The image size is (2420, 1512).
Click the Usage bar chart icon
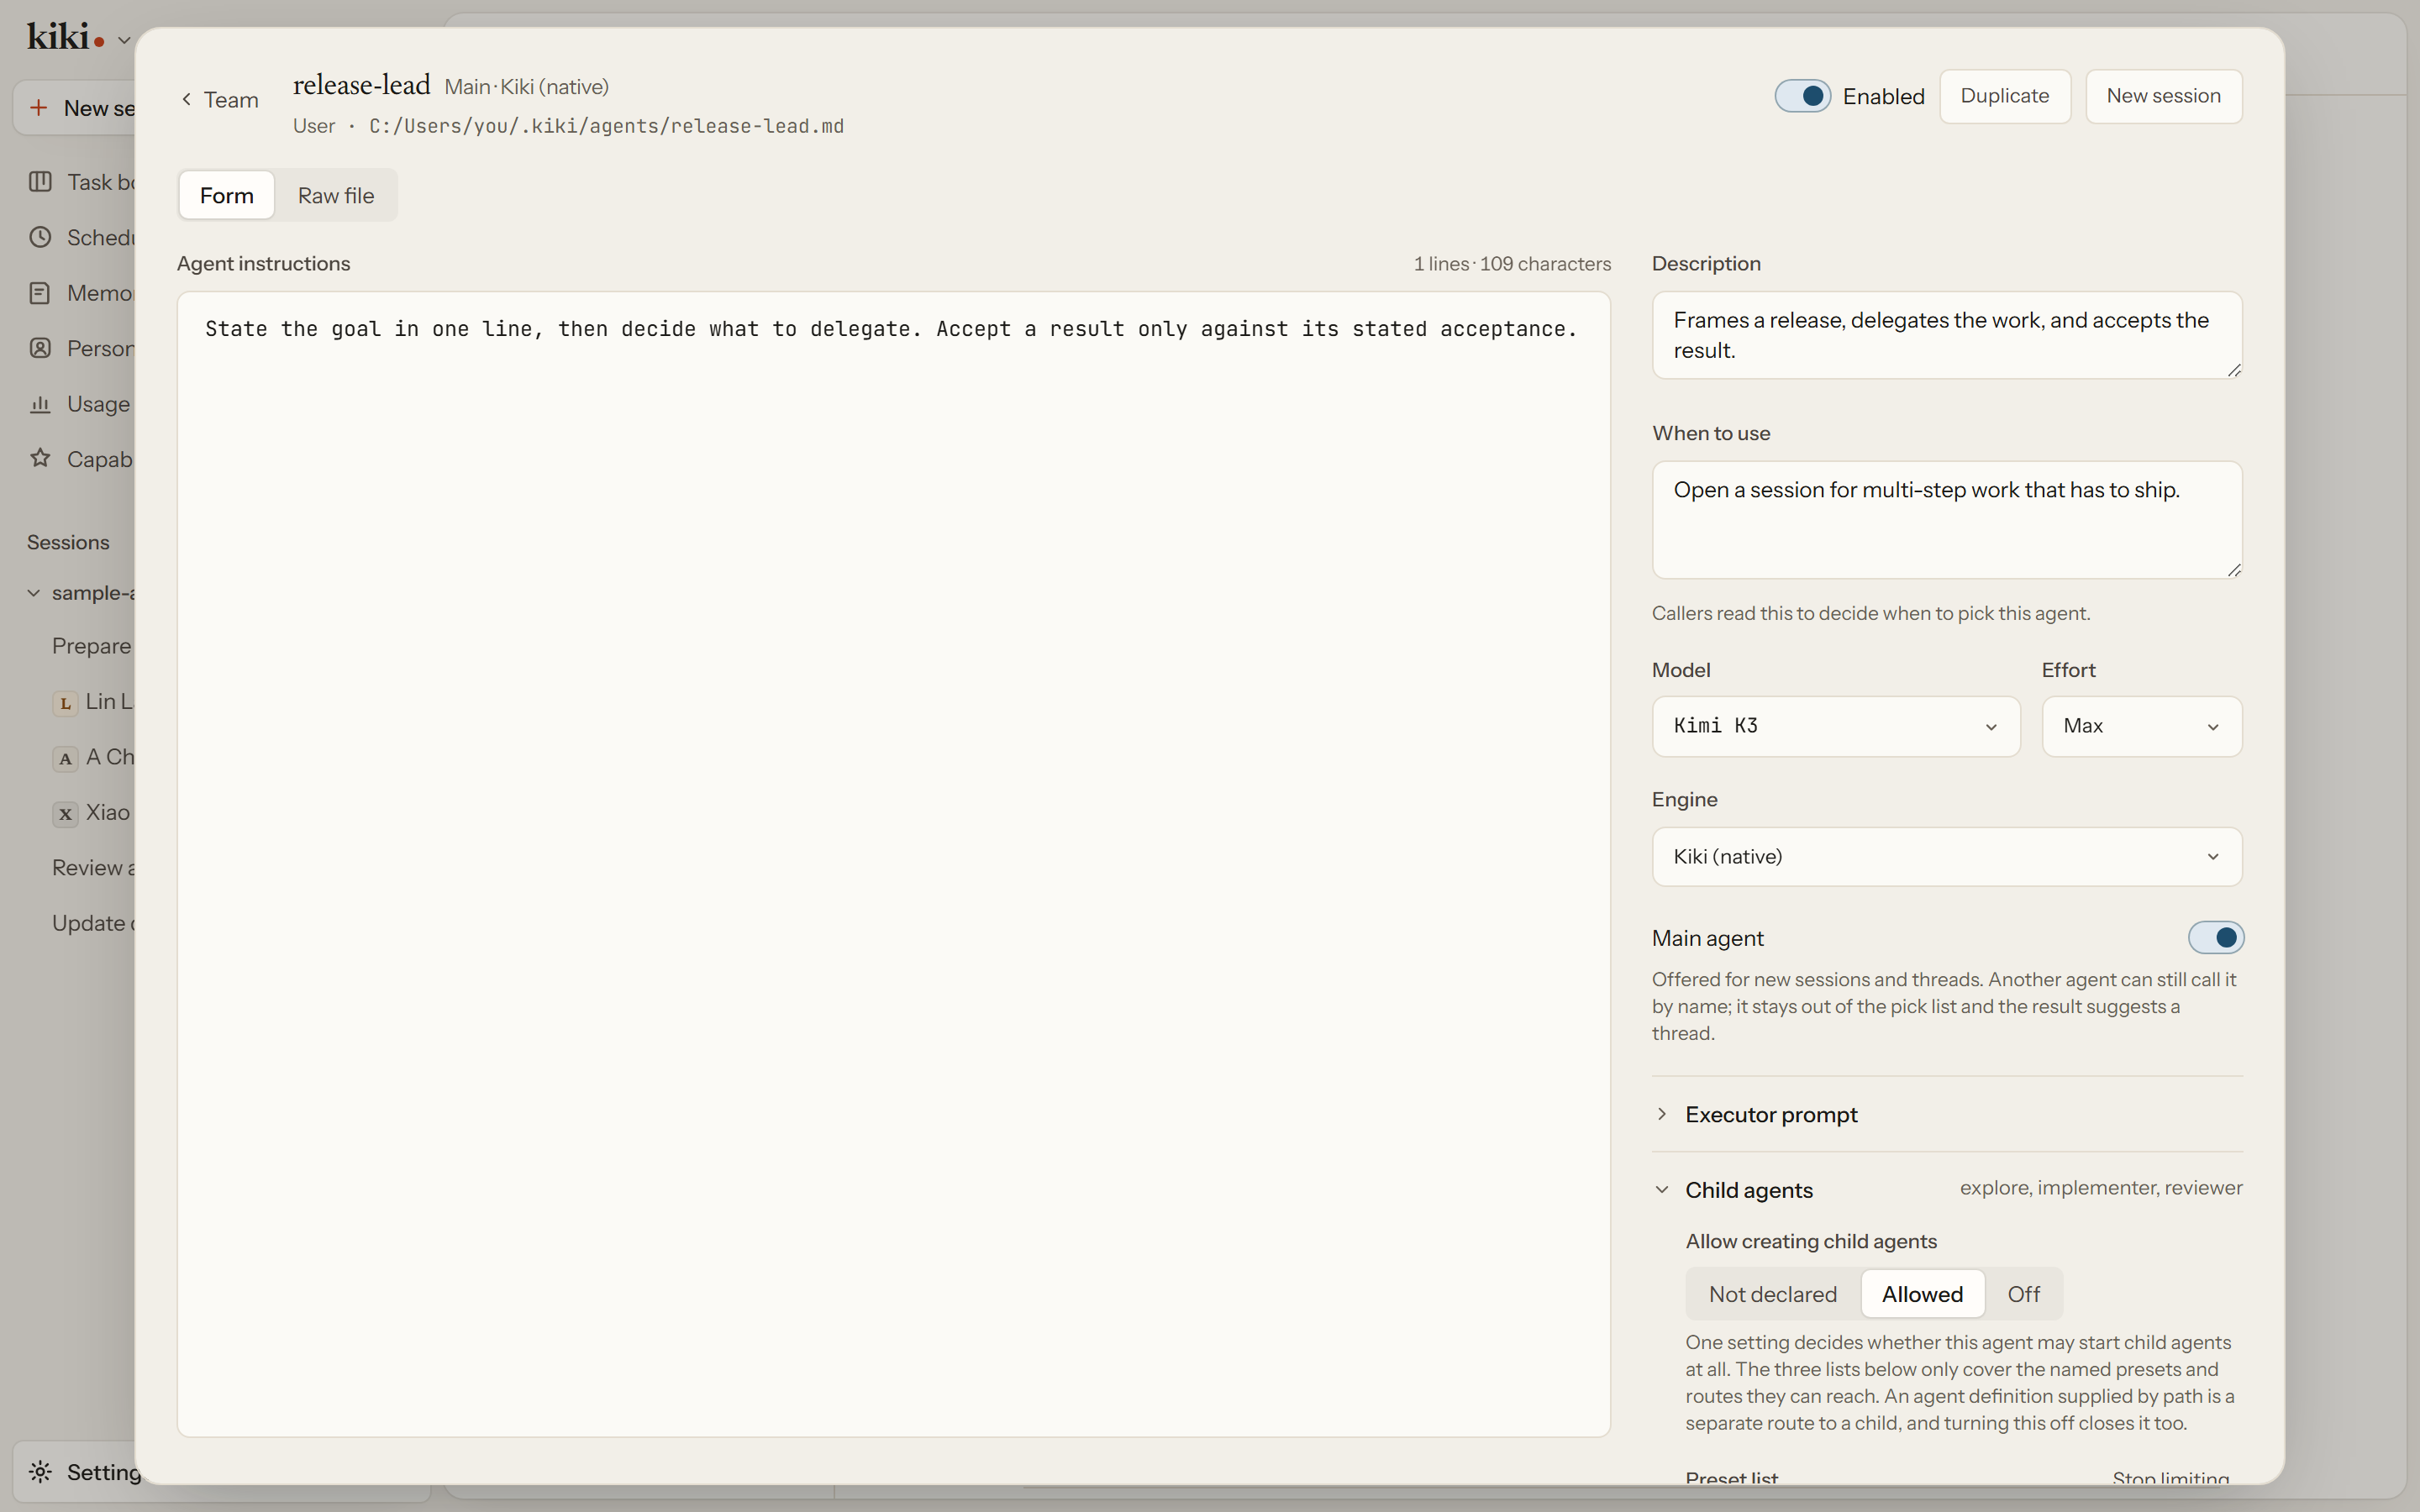tap(40, 404)
